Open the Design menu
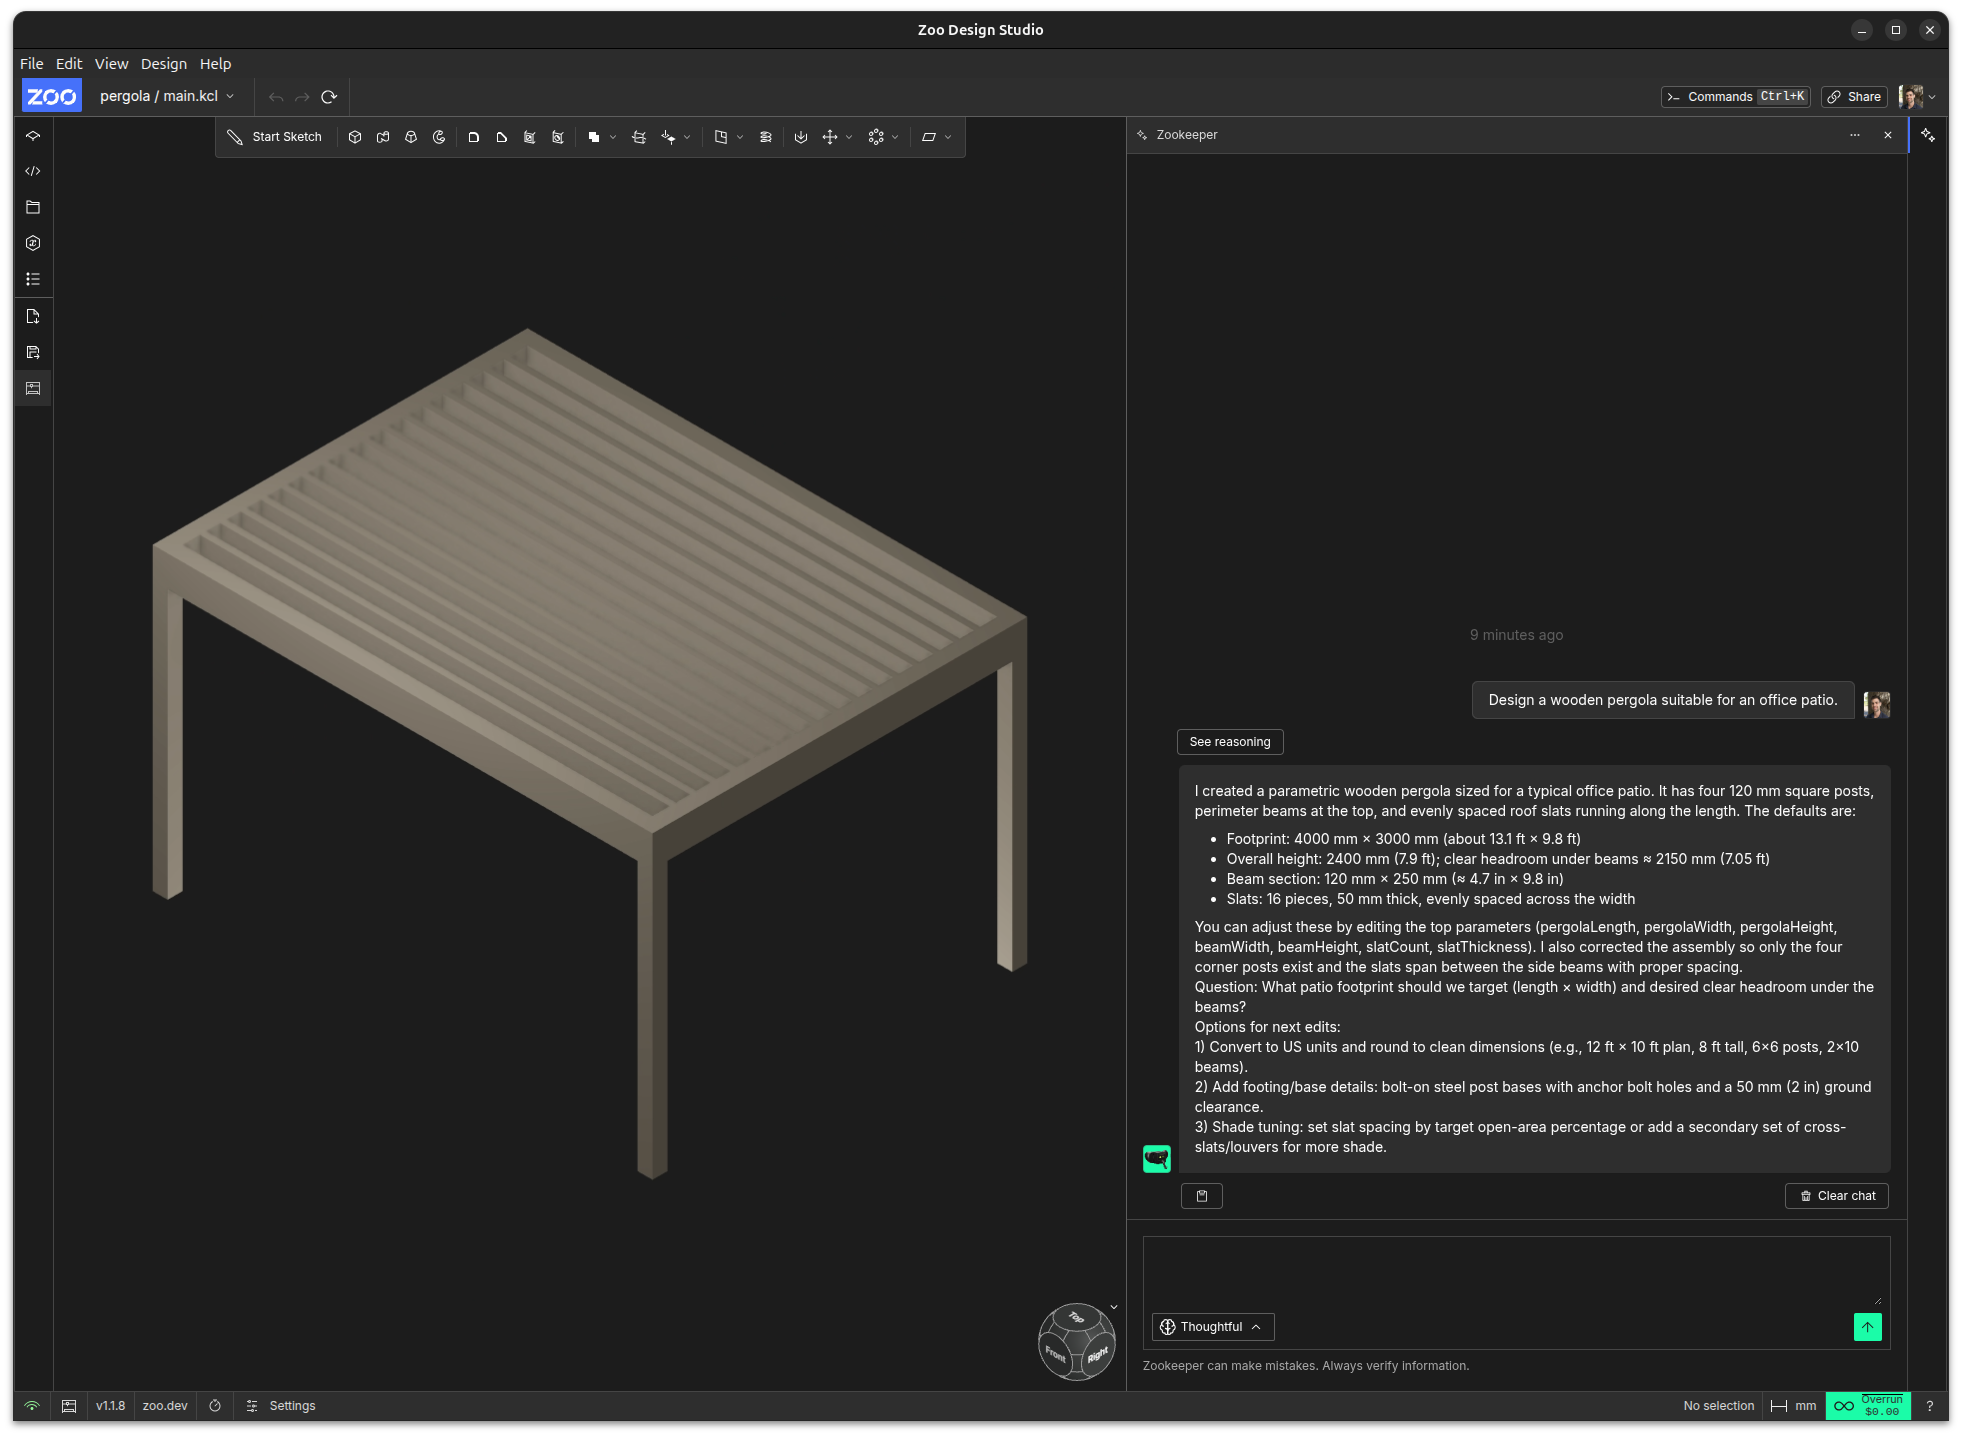The width and height of the screenshot is (1962, 1437). pyautogui.click(x=164, y=63)
